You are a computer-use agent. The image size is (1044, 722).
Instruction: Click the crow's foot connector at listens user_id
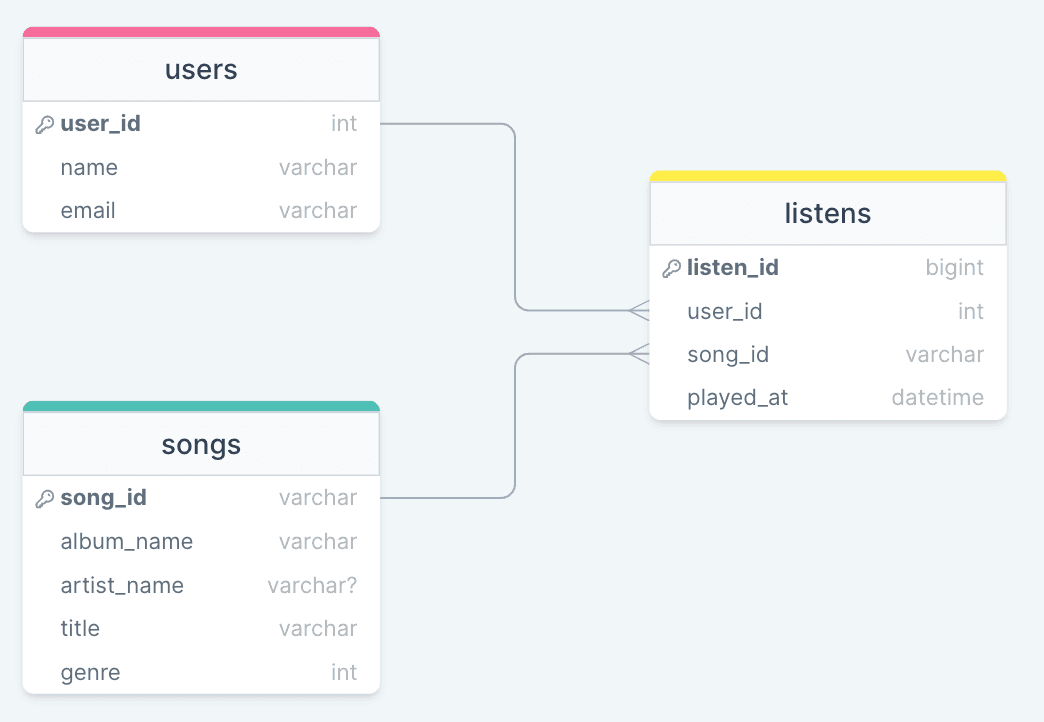click(639, 311)
